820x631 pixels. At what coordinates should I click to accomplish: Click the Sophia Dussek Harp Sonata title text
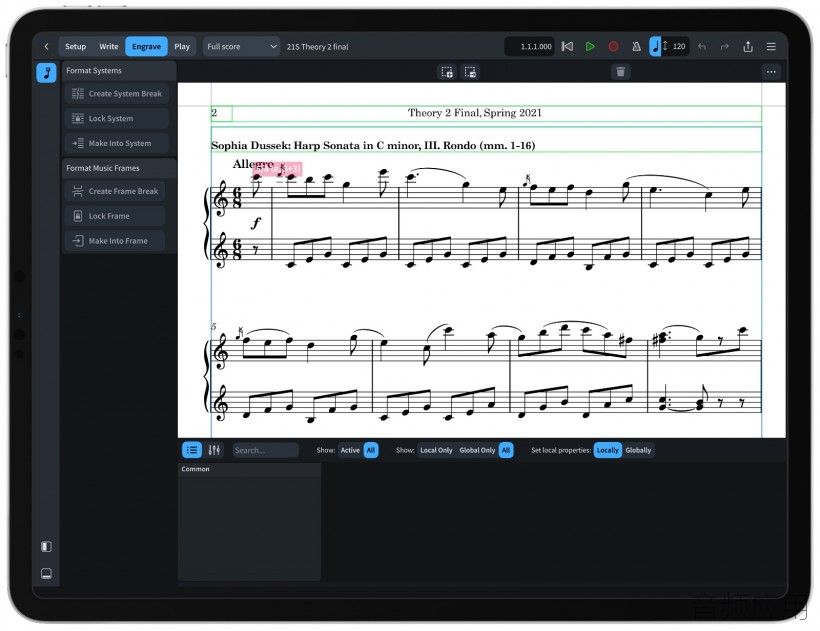pos(373,145)
